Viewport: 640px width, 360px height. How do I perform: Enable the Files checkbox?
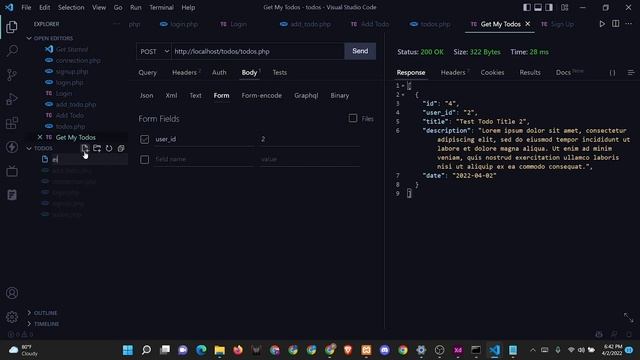353,118
